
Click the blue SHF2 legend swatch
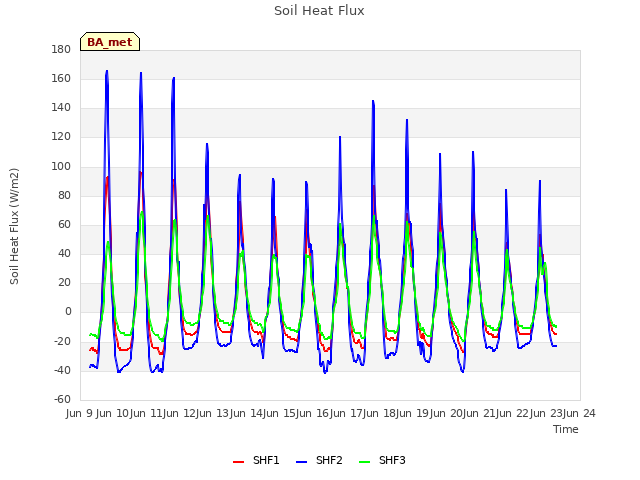pyautogui.click(x=301, y=462)
